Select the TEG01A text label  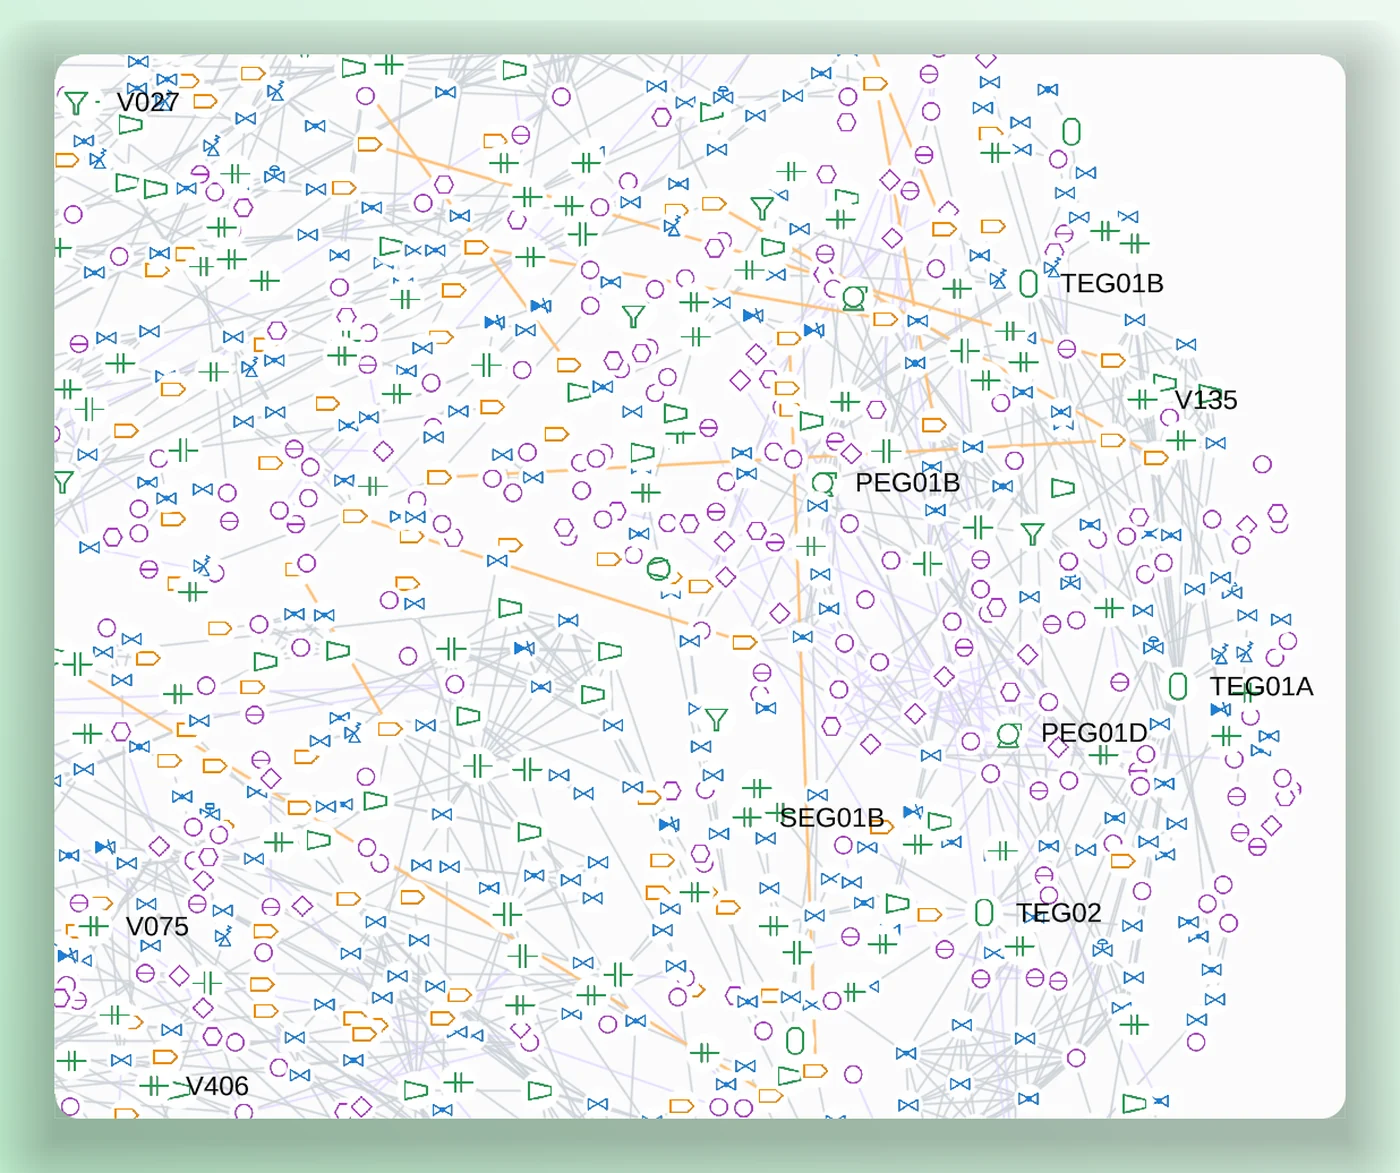tap(1261, 686)
